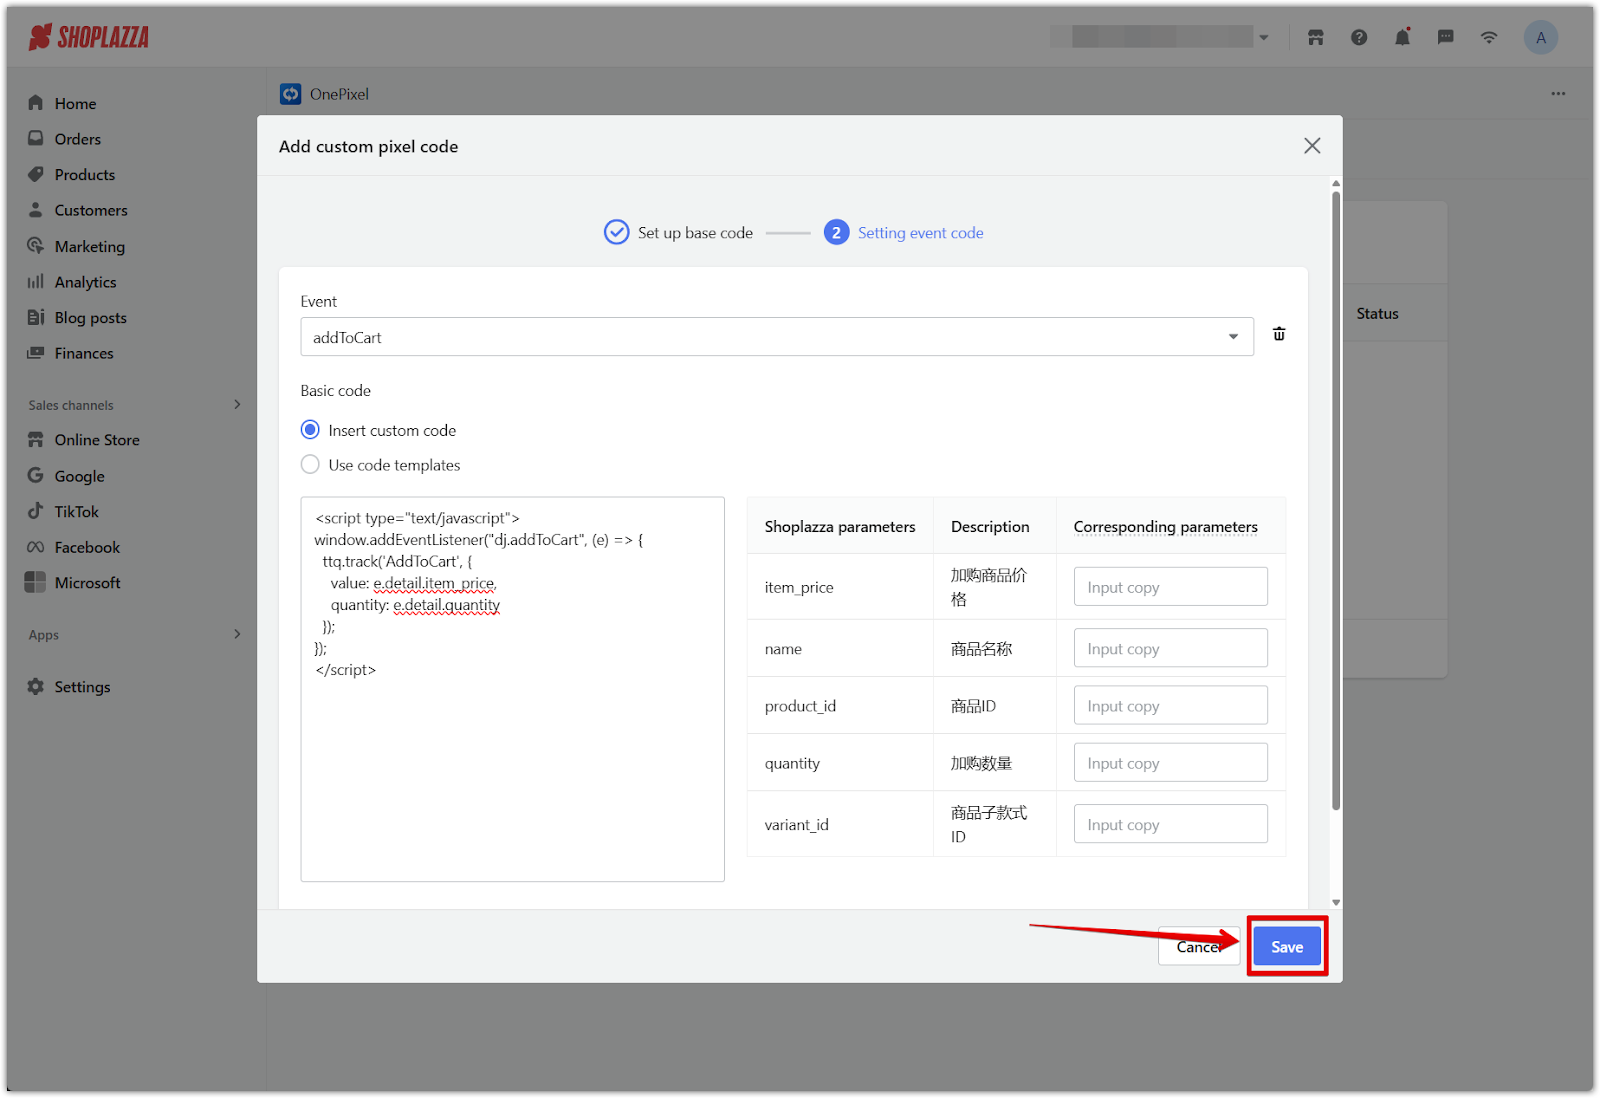Open the help question mark icon
The width and height of the screenshot is (1600, 1098).
tap(1359, 38)
